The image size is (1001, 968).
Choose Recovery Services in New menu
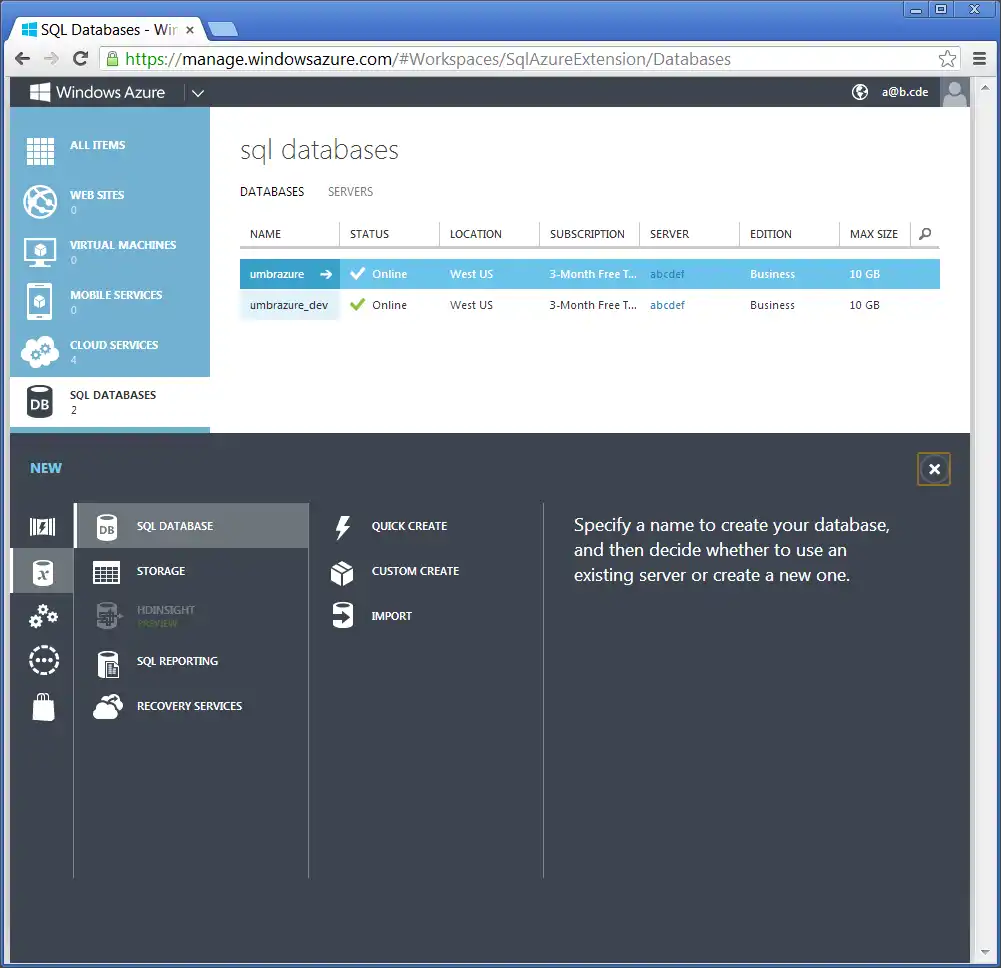point(192,706)
